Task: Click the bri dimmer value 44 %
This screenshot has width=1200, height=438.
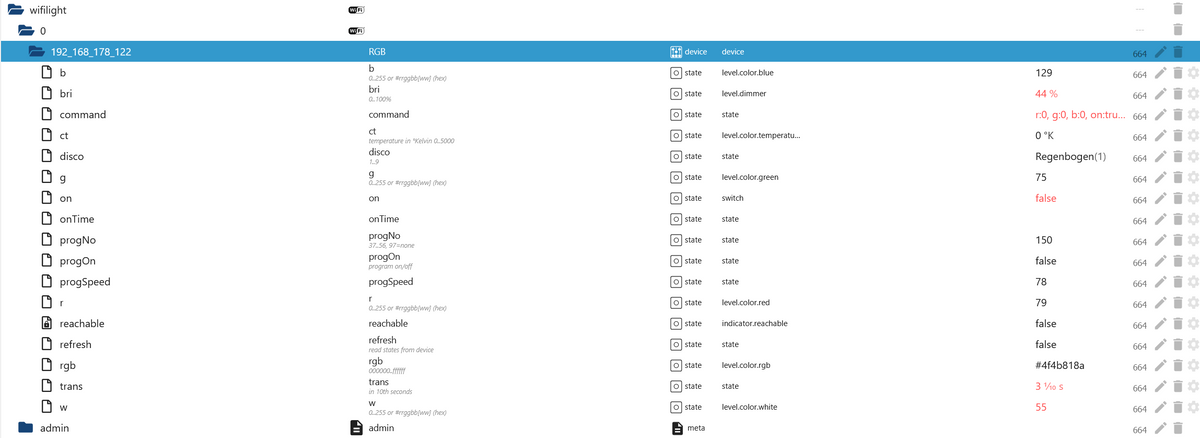Action: click(x=1046, y=94)
